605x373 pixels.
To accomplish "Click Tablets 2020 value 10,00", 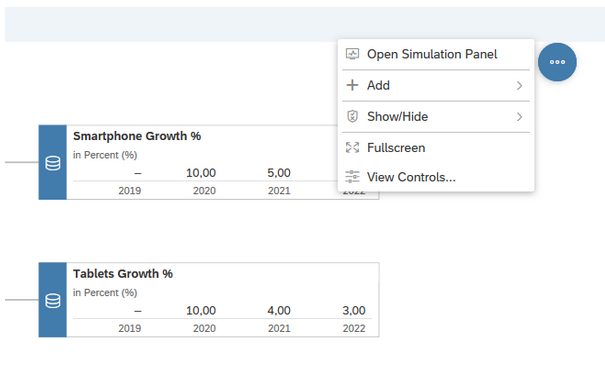I will (x=201, y=311).
